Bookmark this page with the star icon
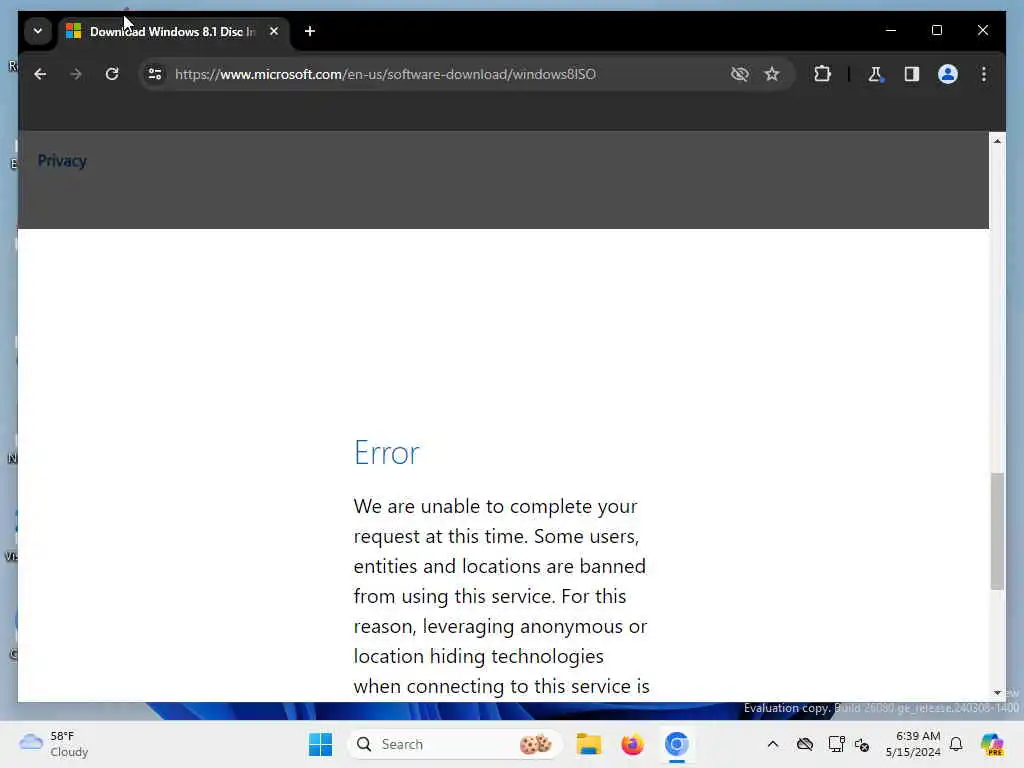This screenshot has height=768, width=1024. coord(772,74)
